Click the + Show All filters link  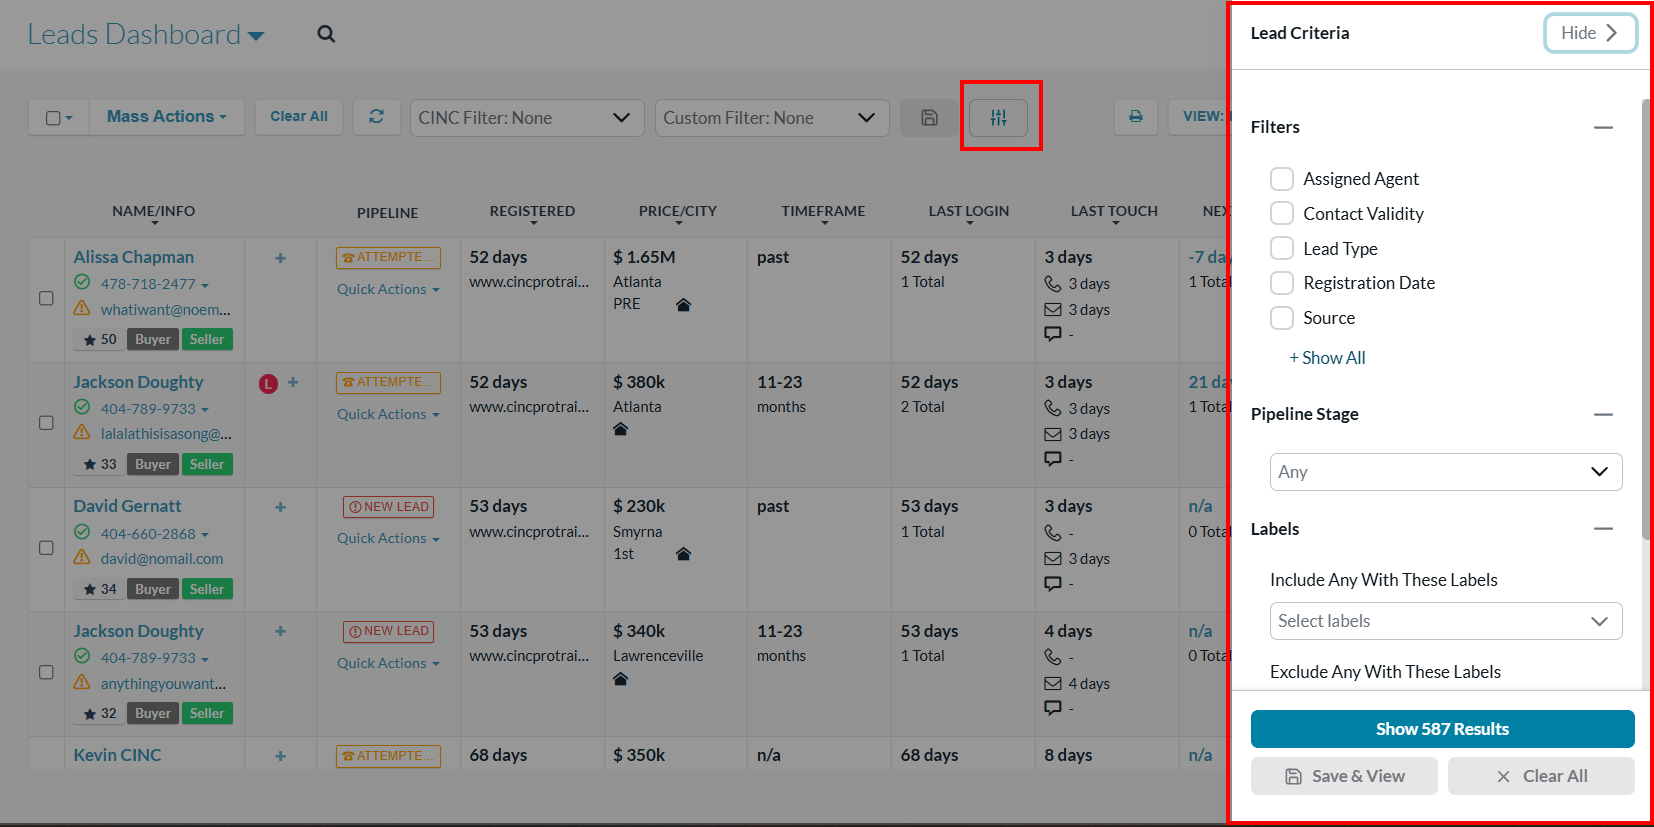(1327, 358)
